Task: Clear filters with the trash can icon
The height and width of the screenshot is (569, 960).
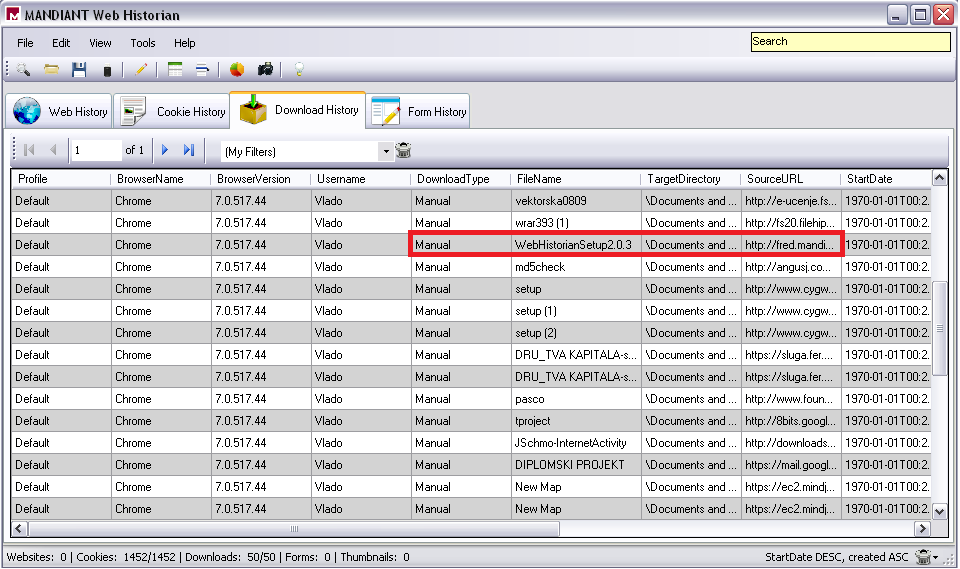Action: (404, 151)
